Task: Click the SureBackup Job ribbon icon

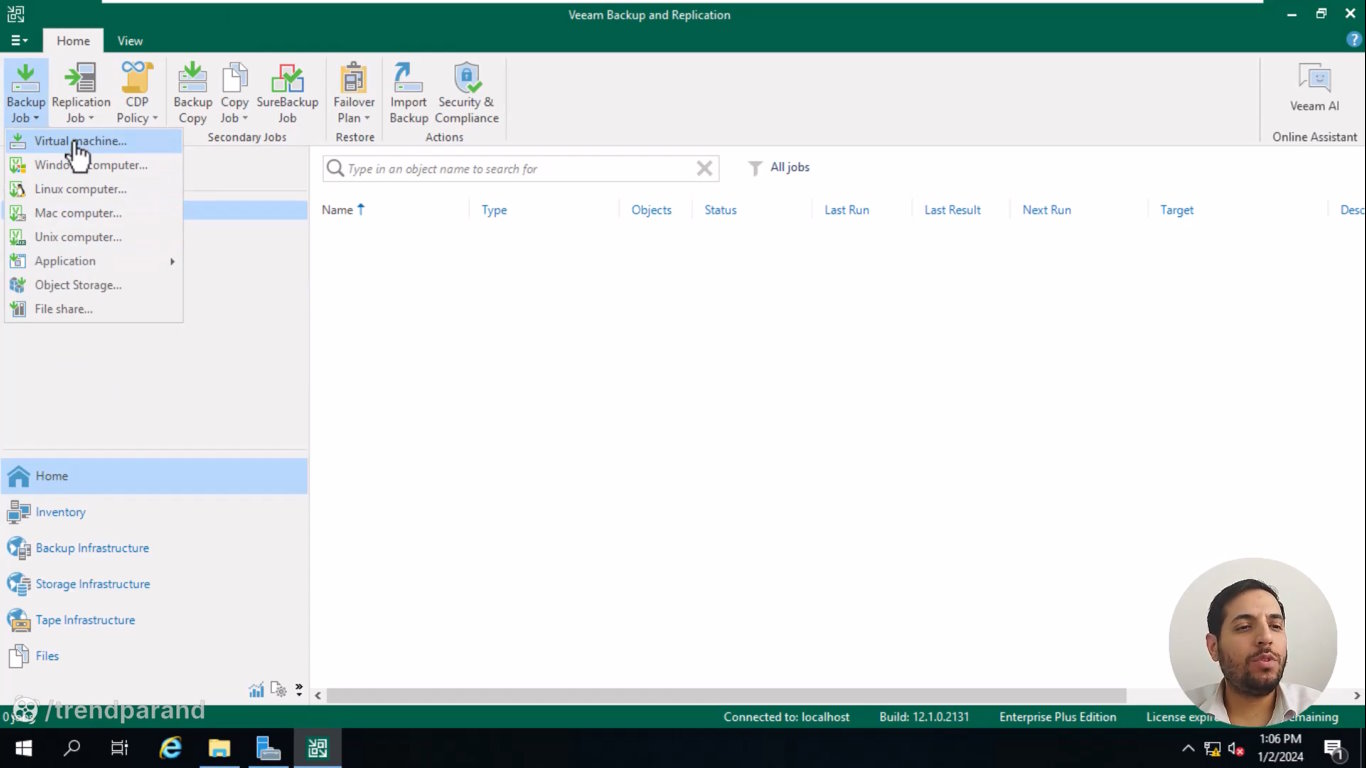Action: click(287, 93)
